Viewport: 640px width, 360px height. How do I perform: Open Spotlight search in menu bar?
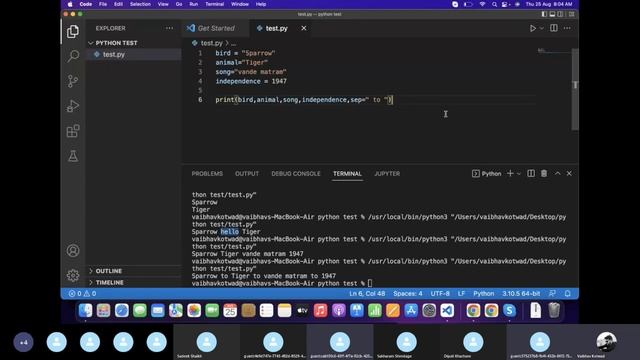tap(494, 4)
